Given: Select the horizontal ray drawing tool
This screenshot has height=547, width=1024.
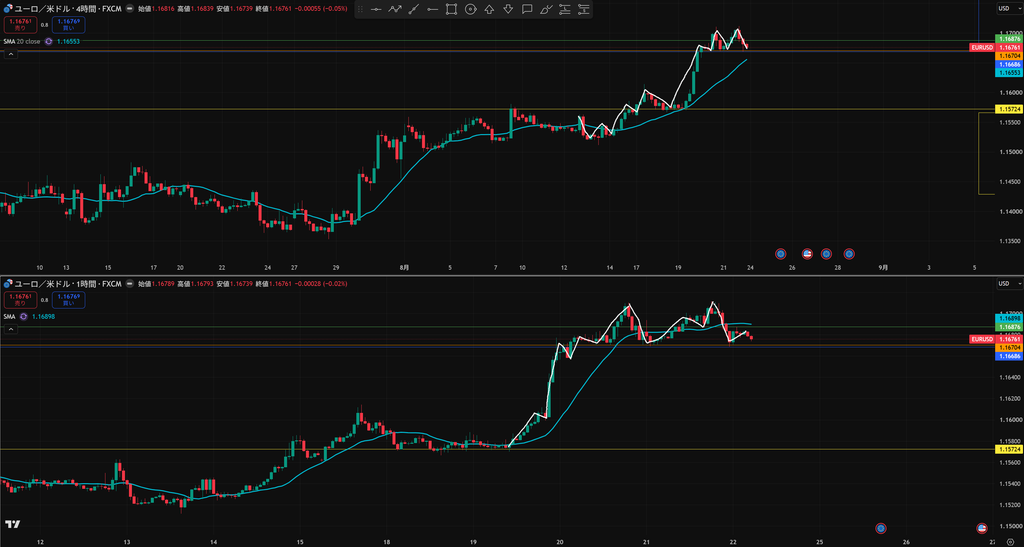Looking at the screenshot, I should 432,9.
